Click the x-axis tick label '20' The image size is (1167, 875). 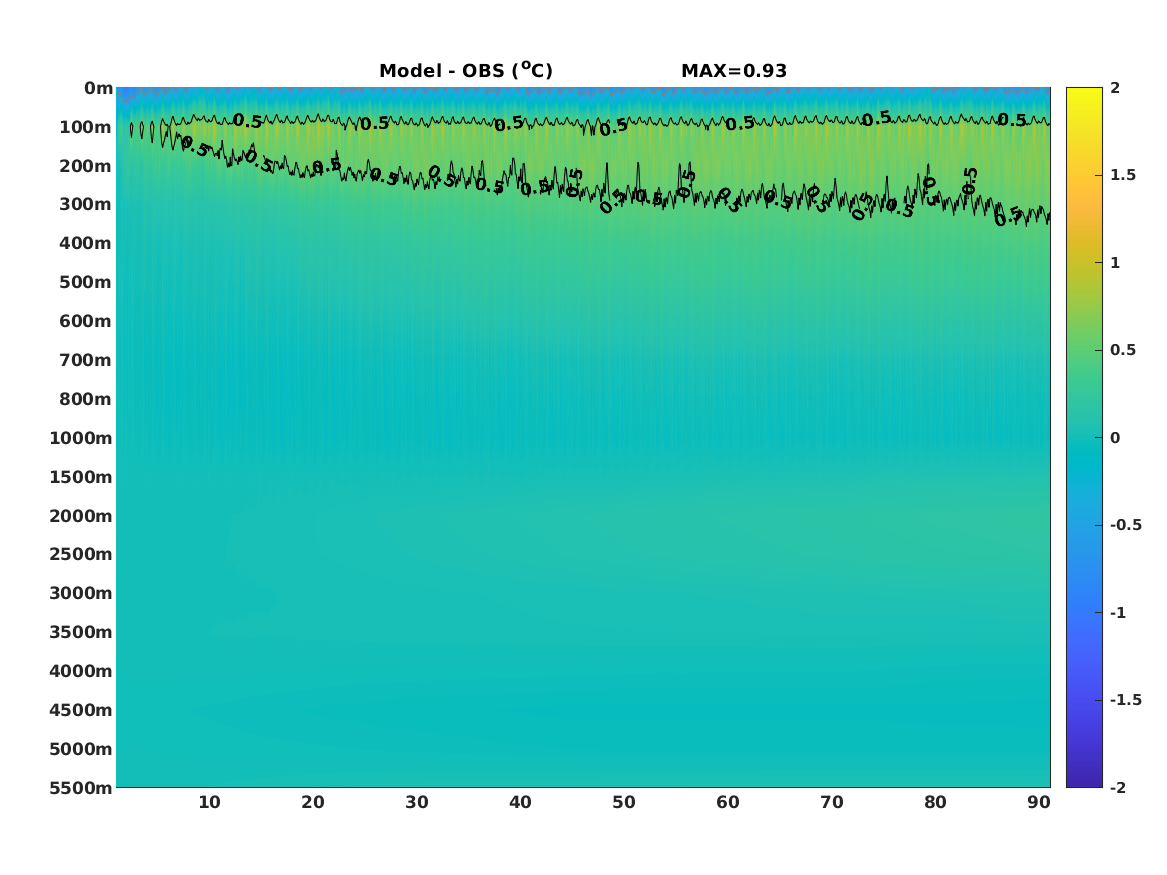[x=313, y=802]
